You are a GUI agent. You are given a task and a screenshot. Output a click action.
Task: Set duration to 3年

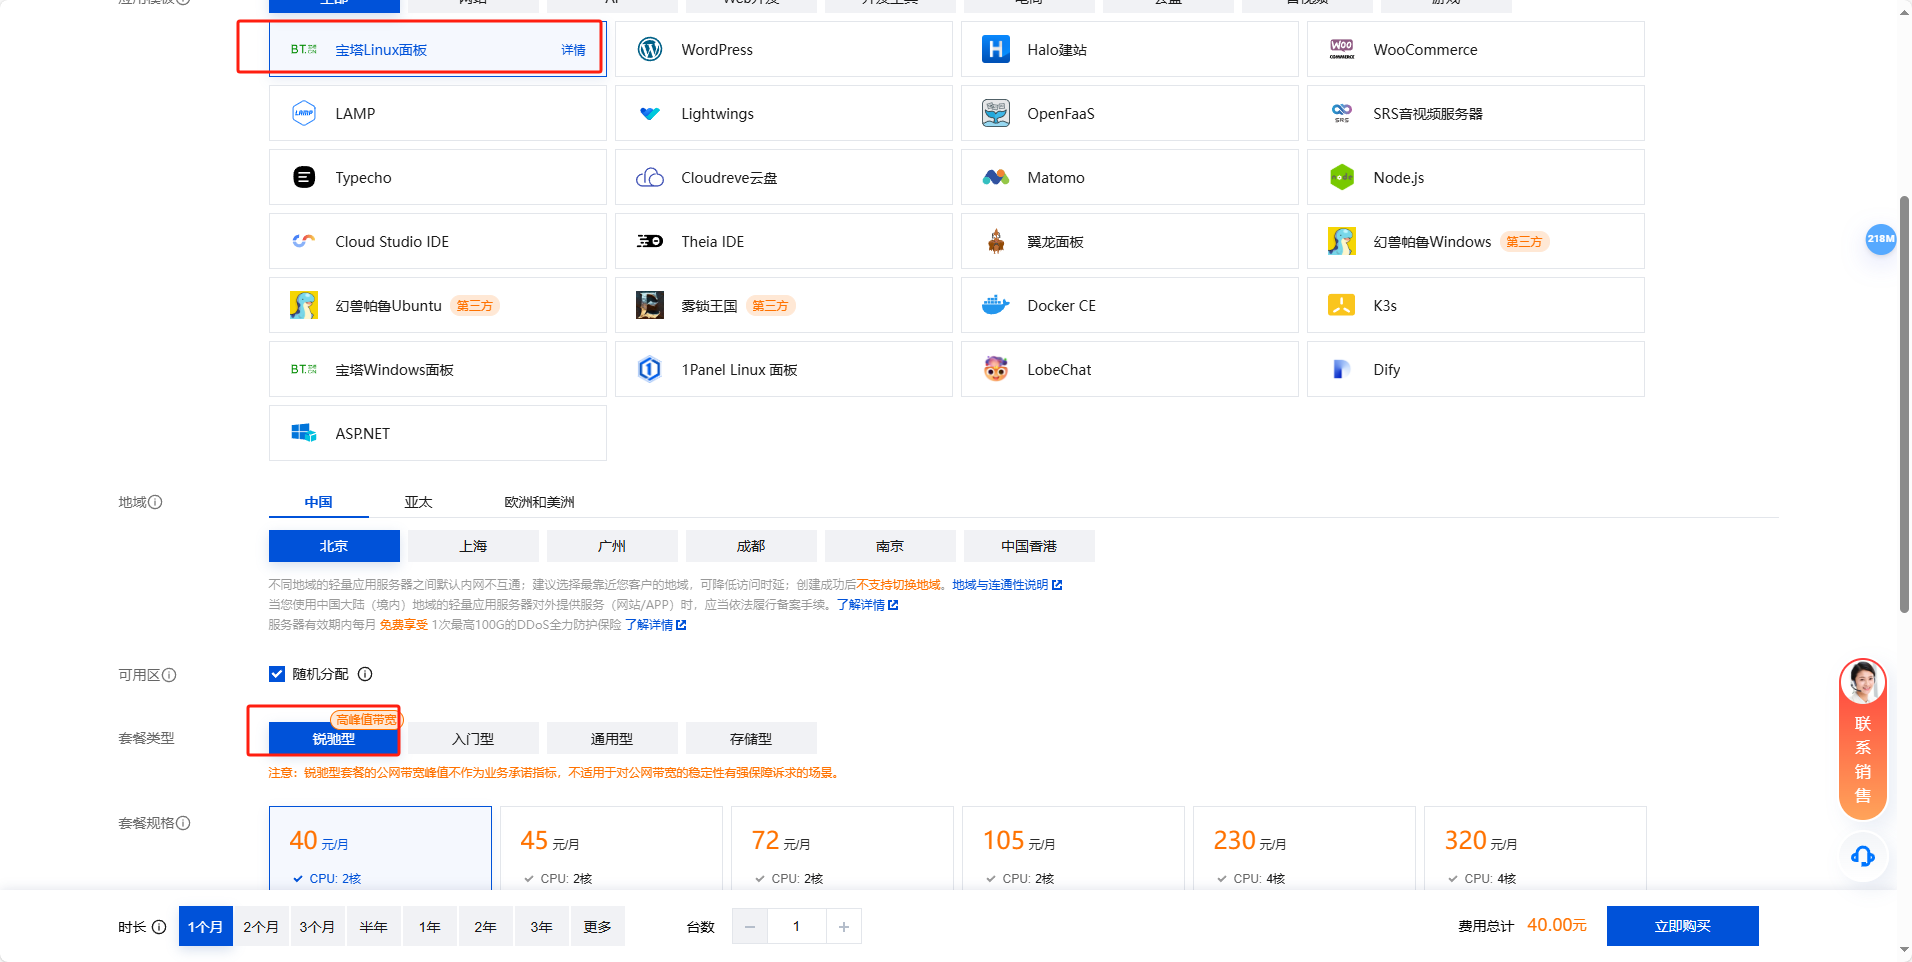coord(541,927)
